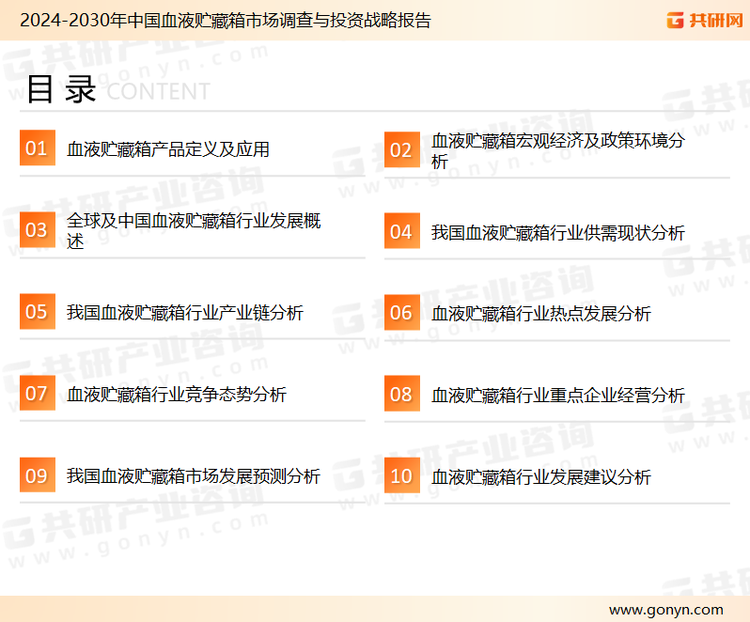
Task: Click the orange 02 number badge
Action: click(x=402, y=150)
